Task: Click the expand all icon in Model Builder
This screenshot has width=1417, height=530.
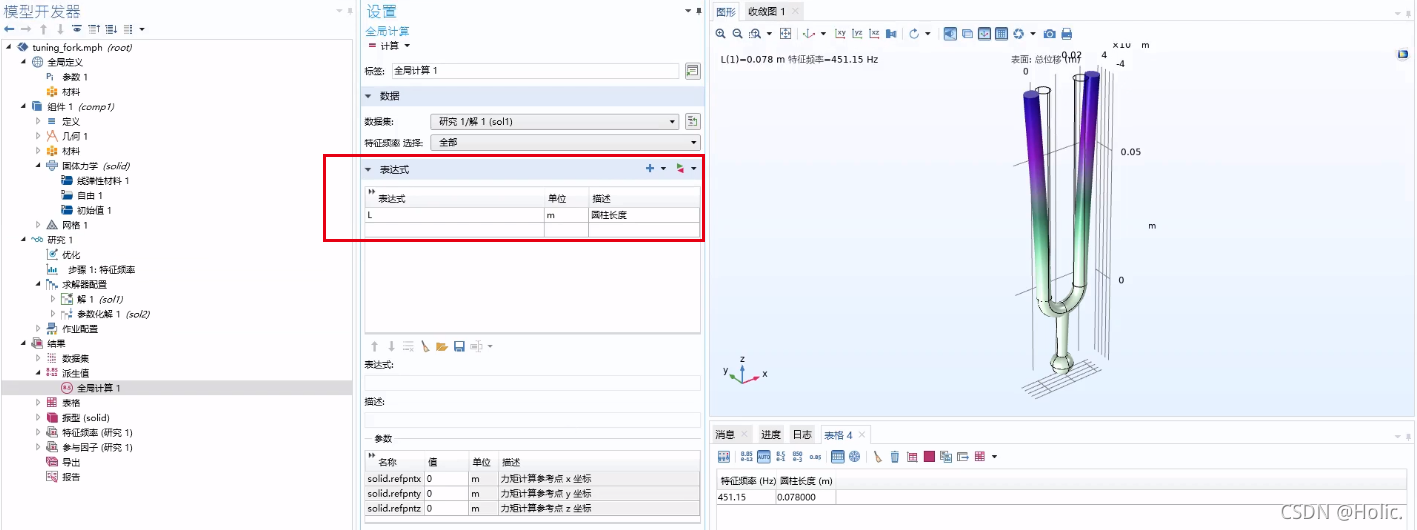Action: pyautogui.click(x=110, y=29)
